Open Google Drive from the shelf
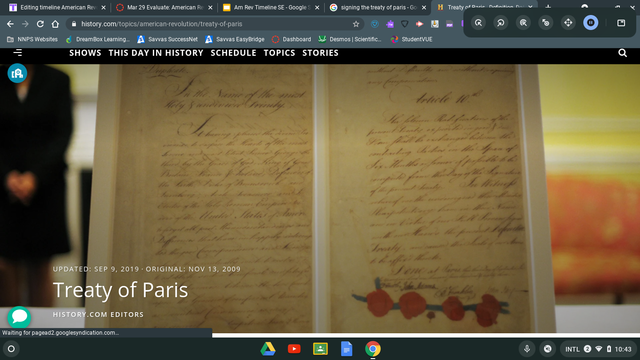640x360 pixels. tap(268, 349)
